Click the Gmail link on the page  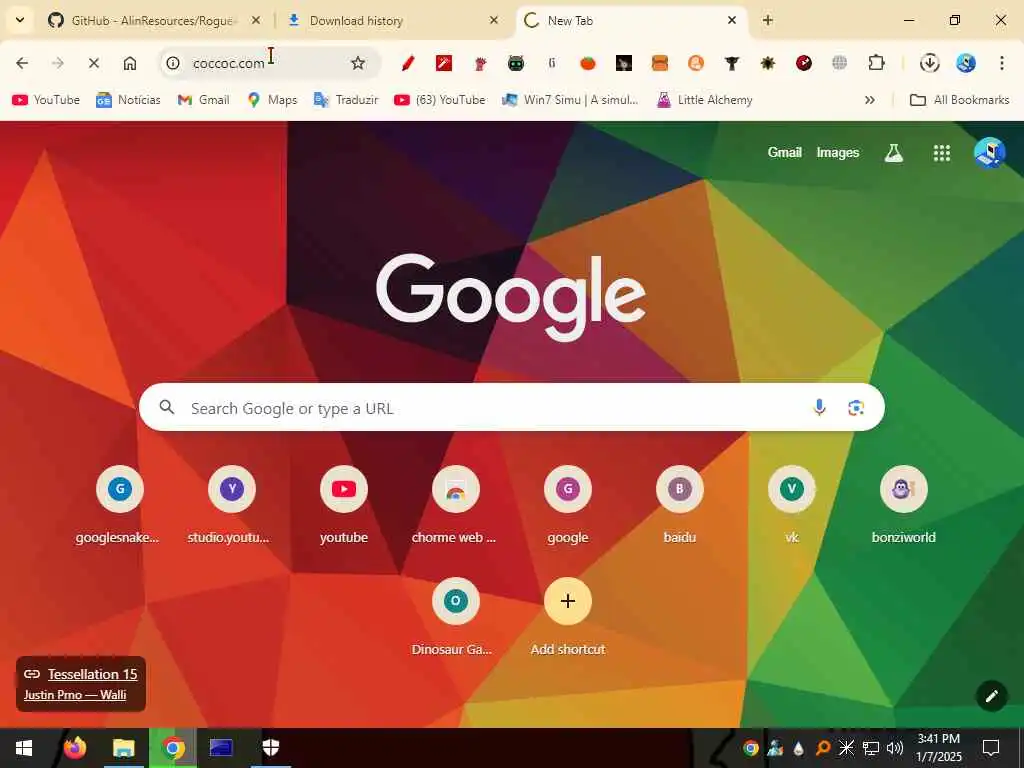(784, 153)
